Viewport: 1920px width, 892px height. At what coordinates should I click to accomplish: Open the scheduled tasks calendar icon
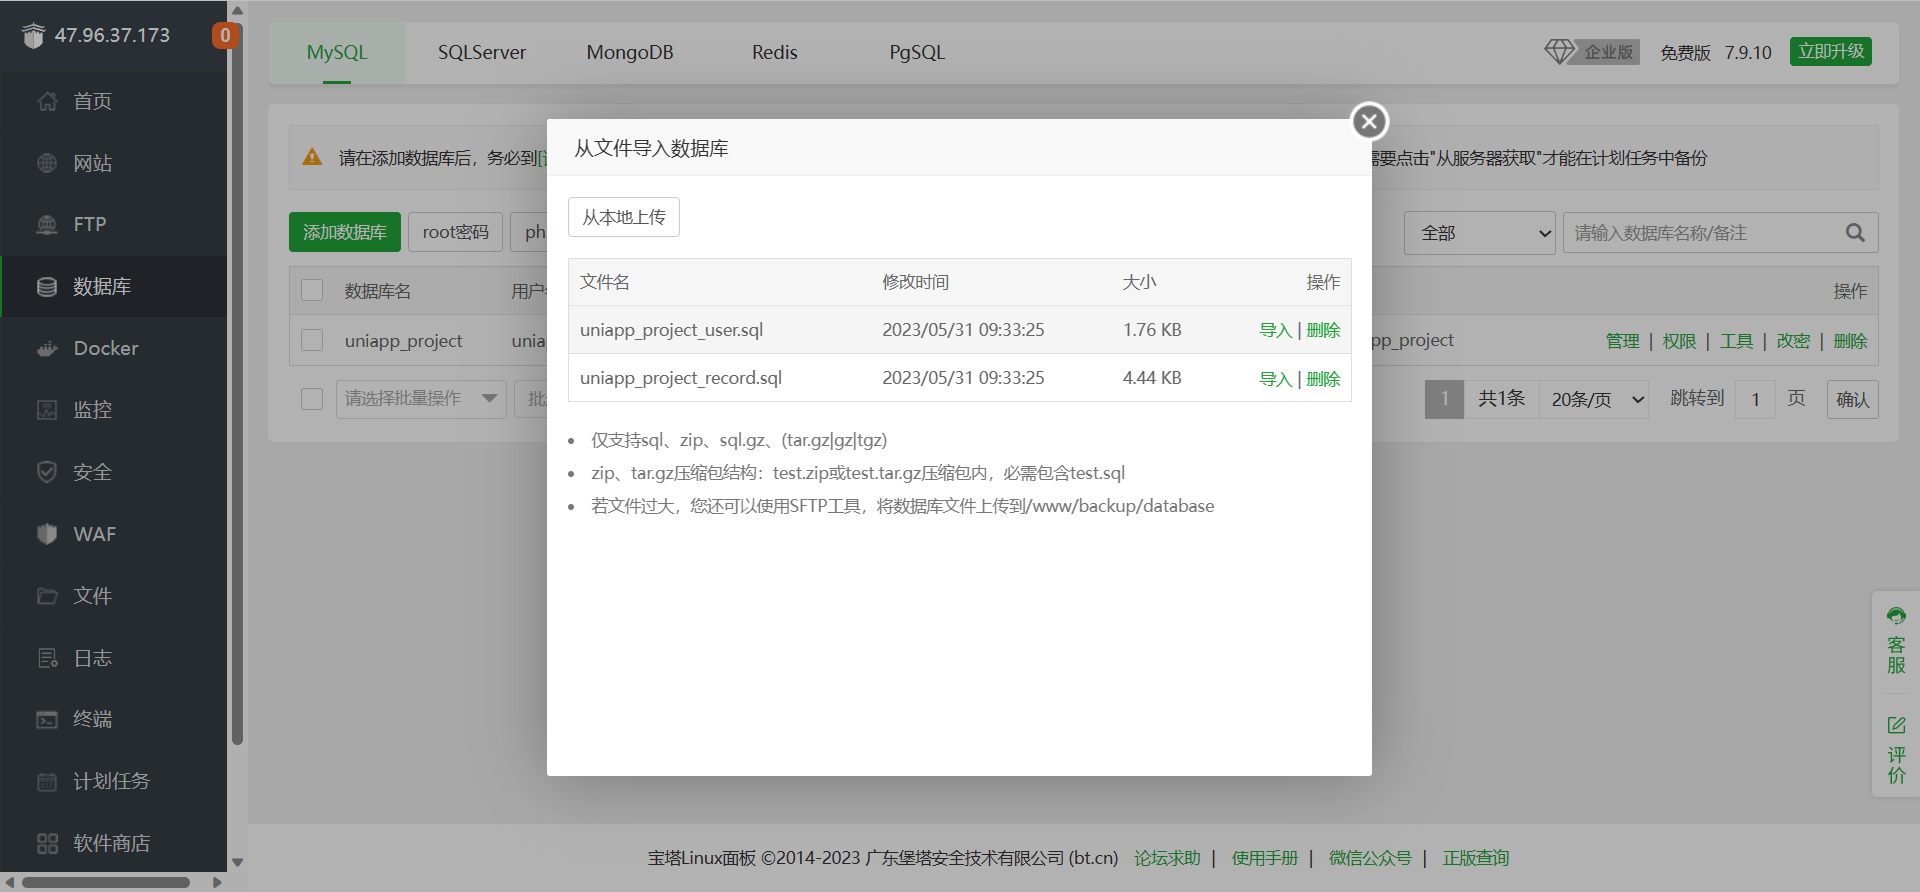(47, 782)
